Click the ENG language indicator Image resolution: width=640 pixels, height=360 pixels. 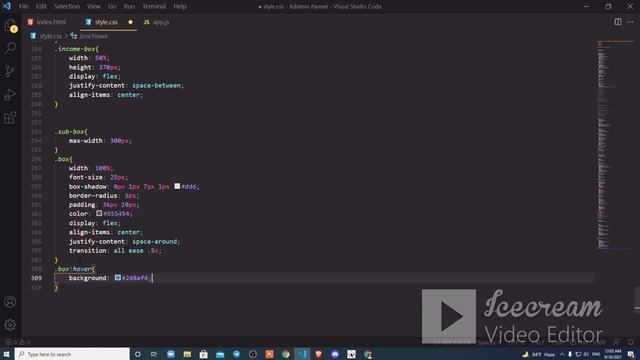point(596,354)
